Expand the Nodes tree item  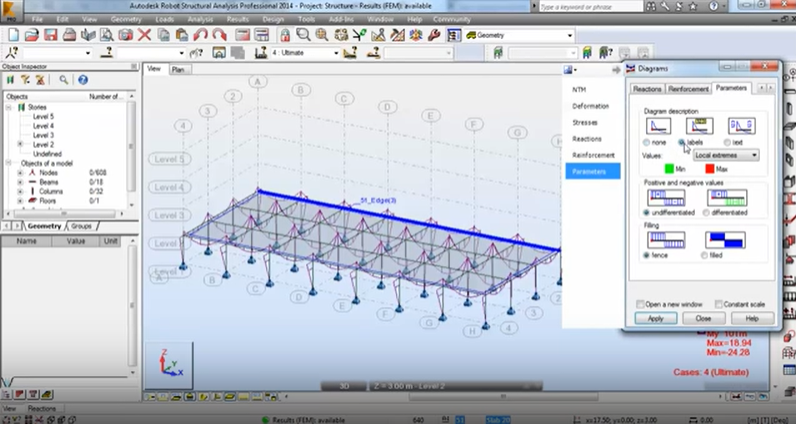point(20,172)
